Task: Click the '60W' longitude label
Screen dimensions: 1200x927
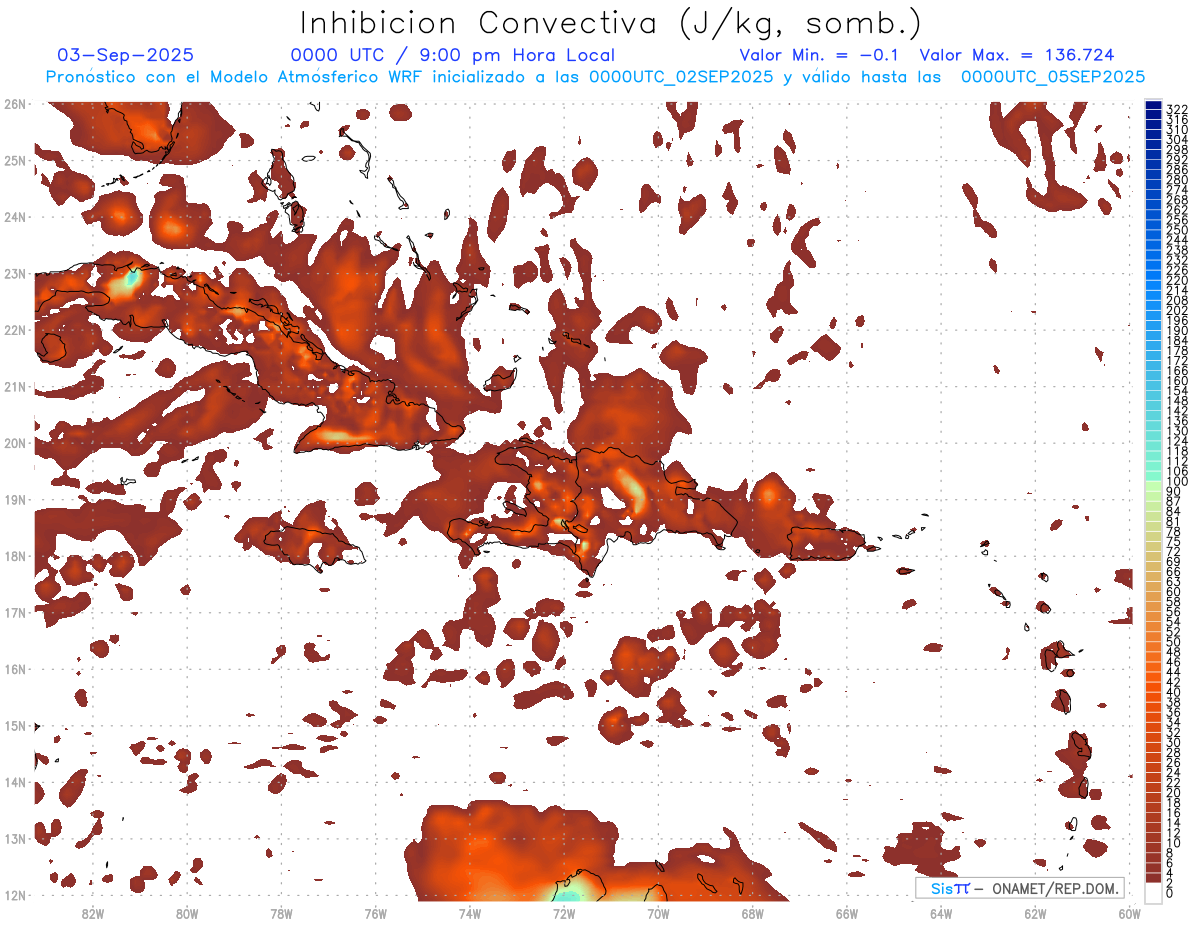Action: pos(1130,913)
